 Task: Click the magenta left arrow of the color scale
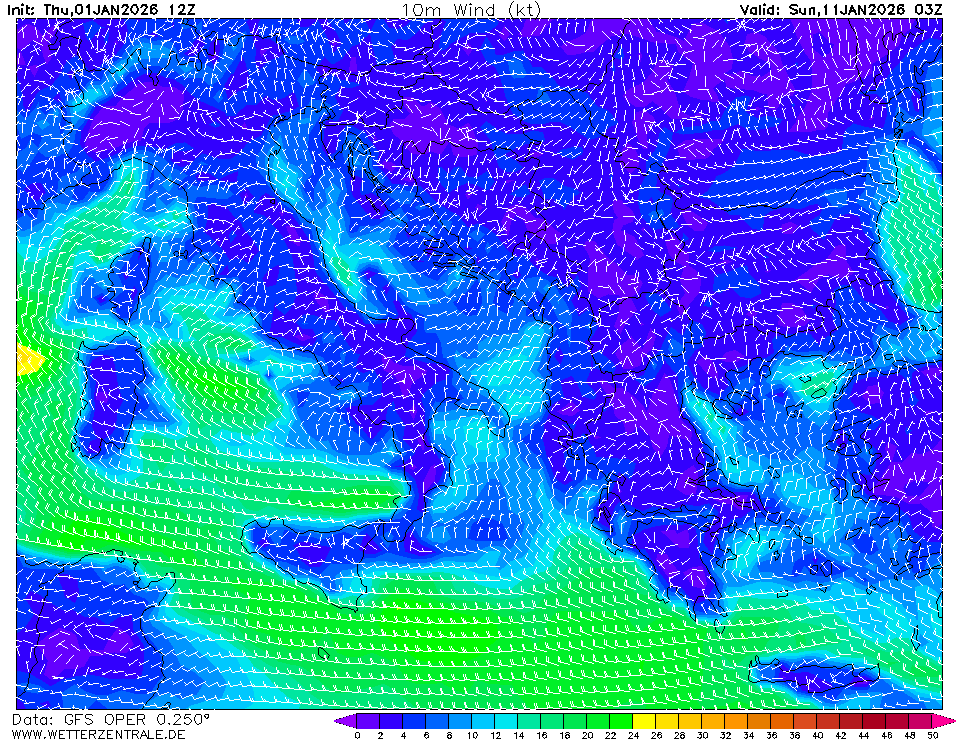coord(343,720)
